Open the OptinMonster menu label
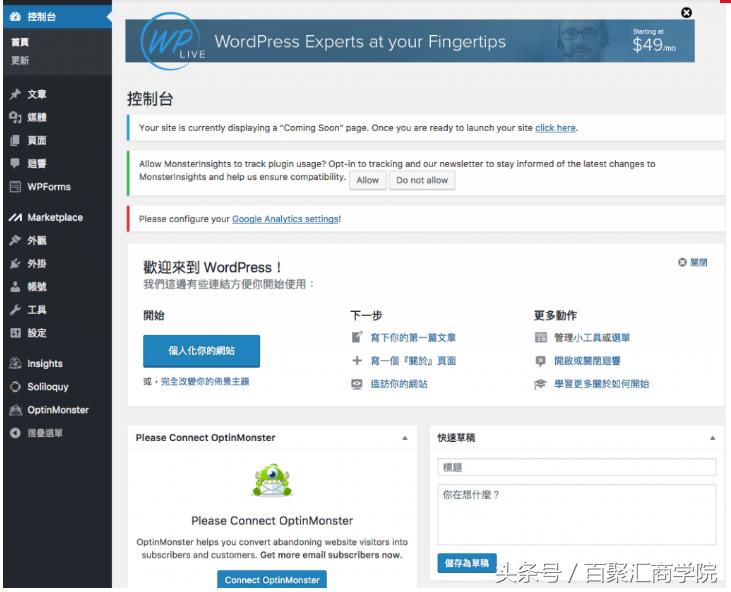731x592 pixels. click(58, 410)
